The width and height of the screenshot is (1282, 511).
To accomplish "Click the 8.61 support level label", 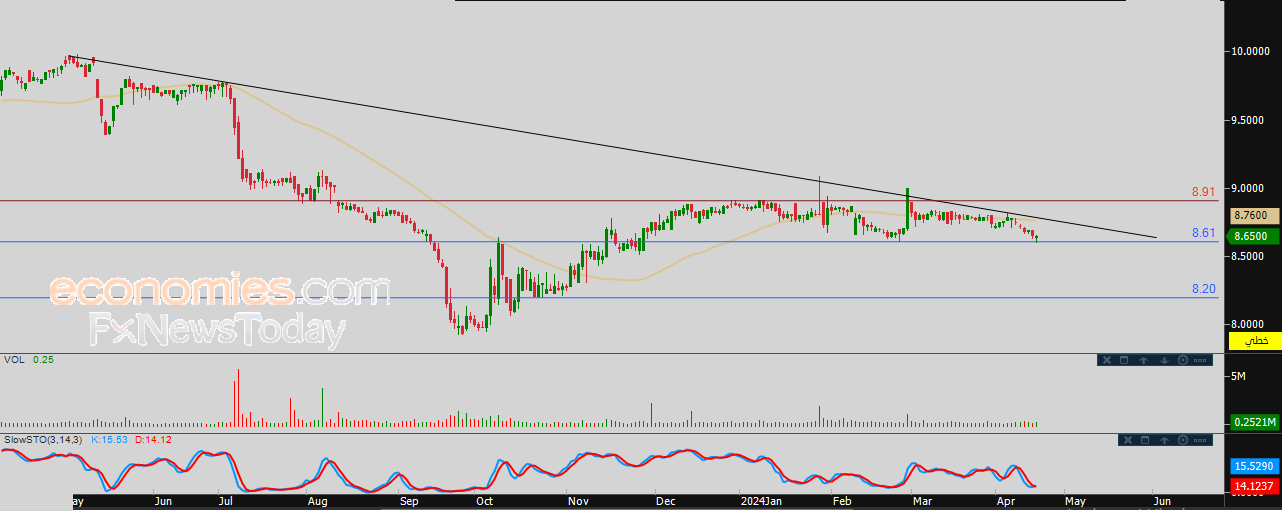I will [1203, 232].
